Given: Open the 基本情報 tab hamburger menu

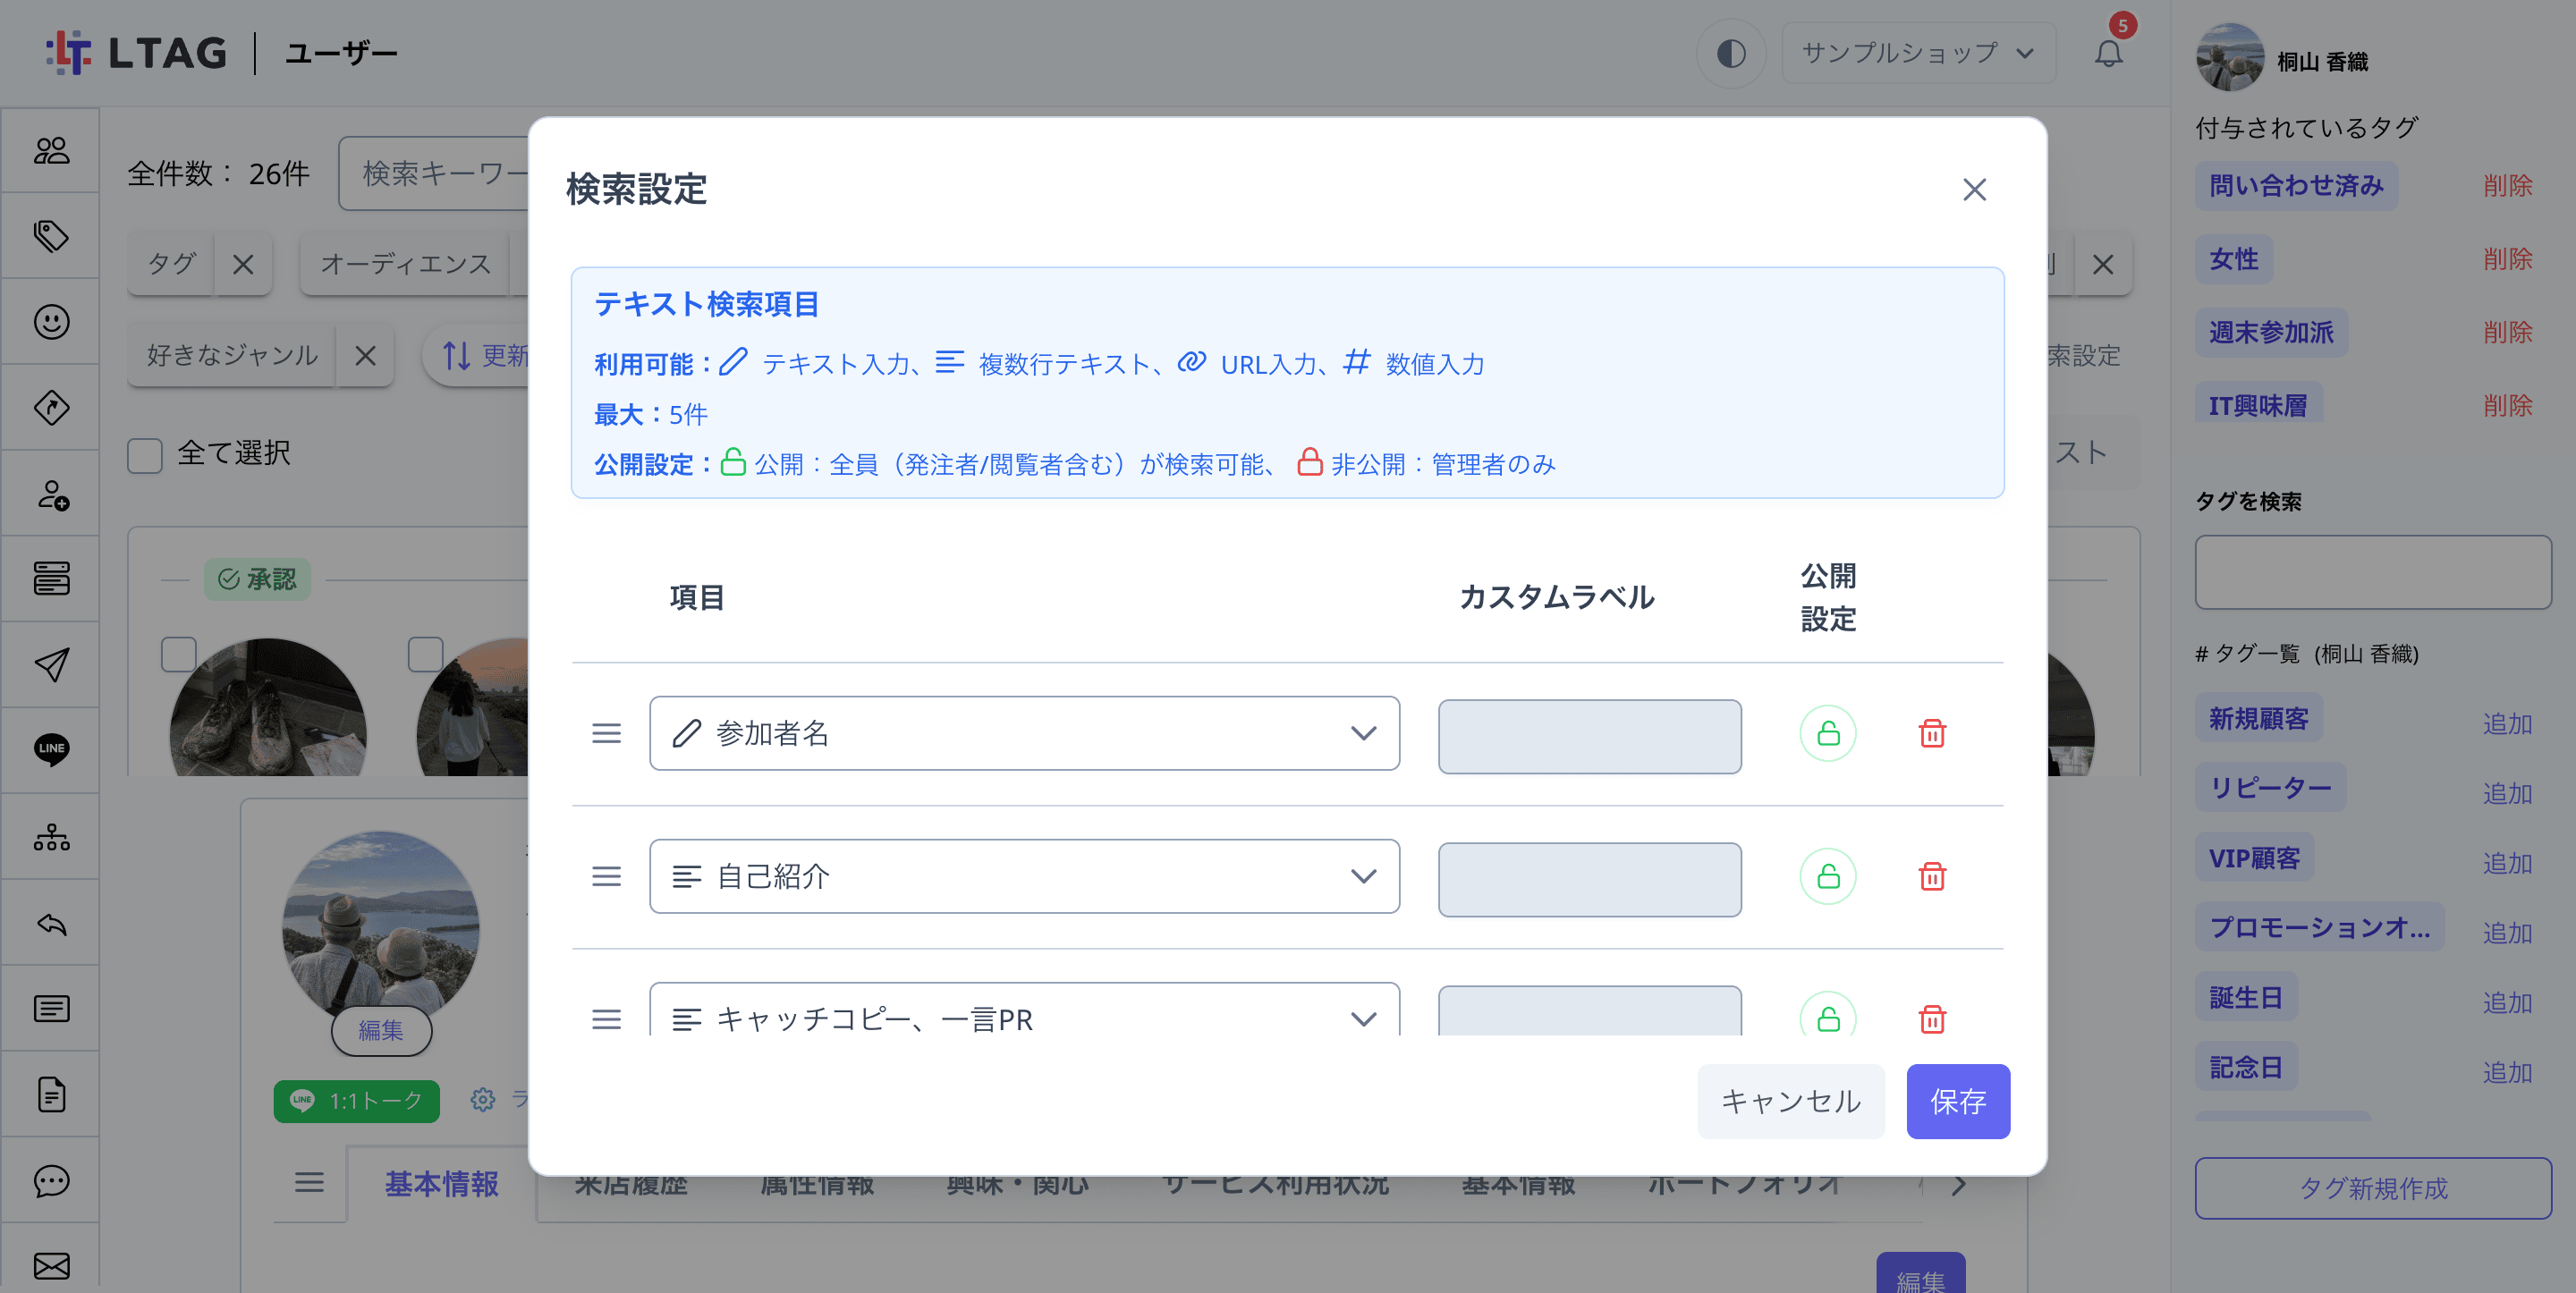Looking at the screenshot, I should pyautogui.click(x=309, y=1183).
